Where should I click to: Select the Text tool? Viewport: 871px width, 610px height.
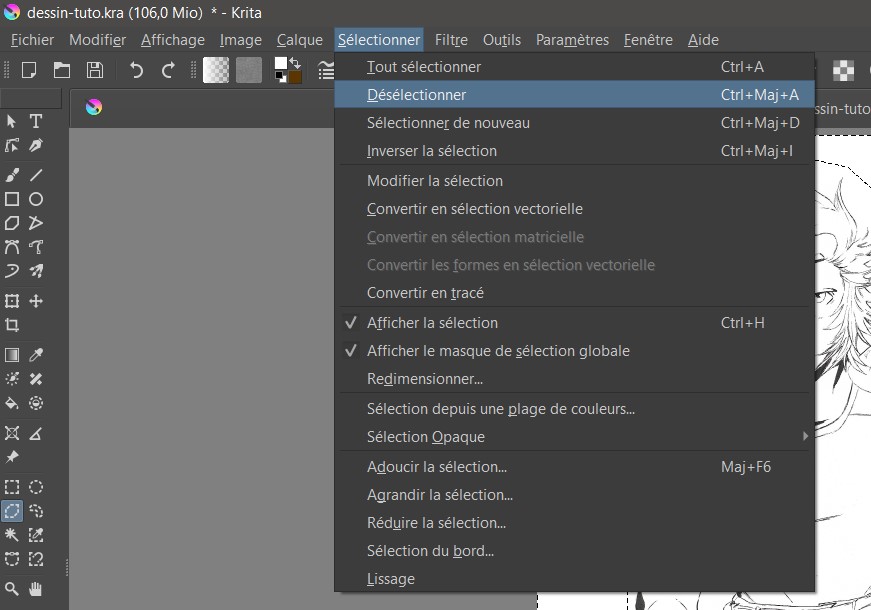click(36, 121)
